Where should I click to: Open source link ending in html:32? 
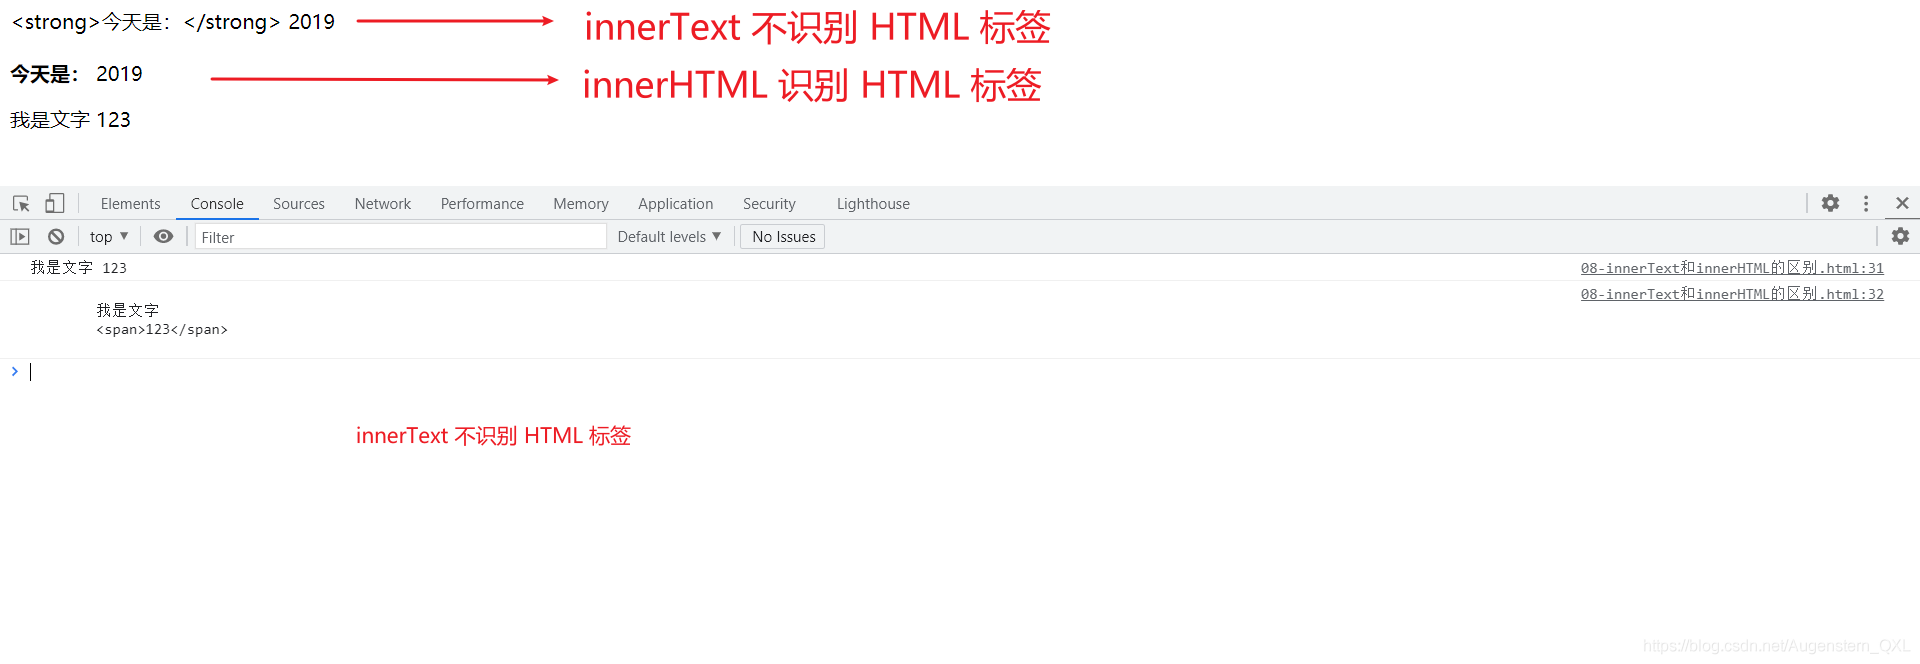(x=1732, y=294)
